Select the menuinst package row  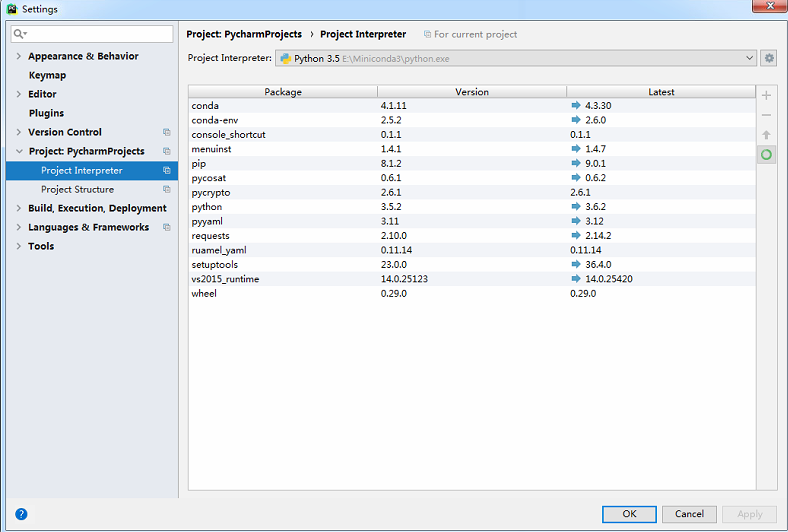coord(472,149)
